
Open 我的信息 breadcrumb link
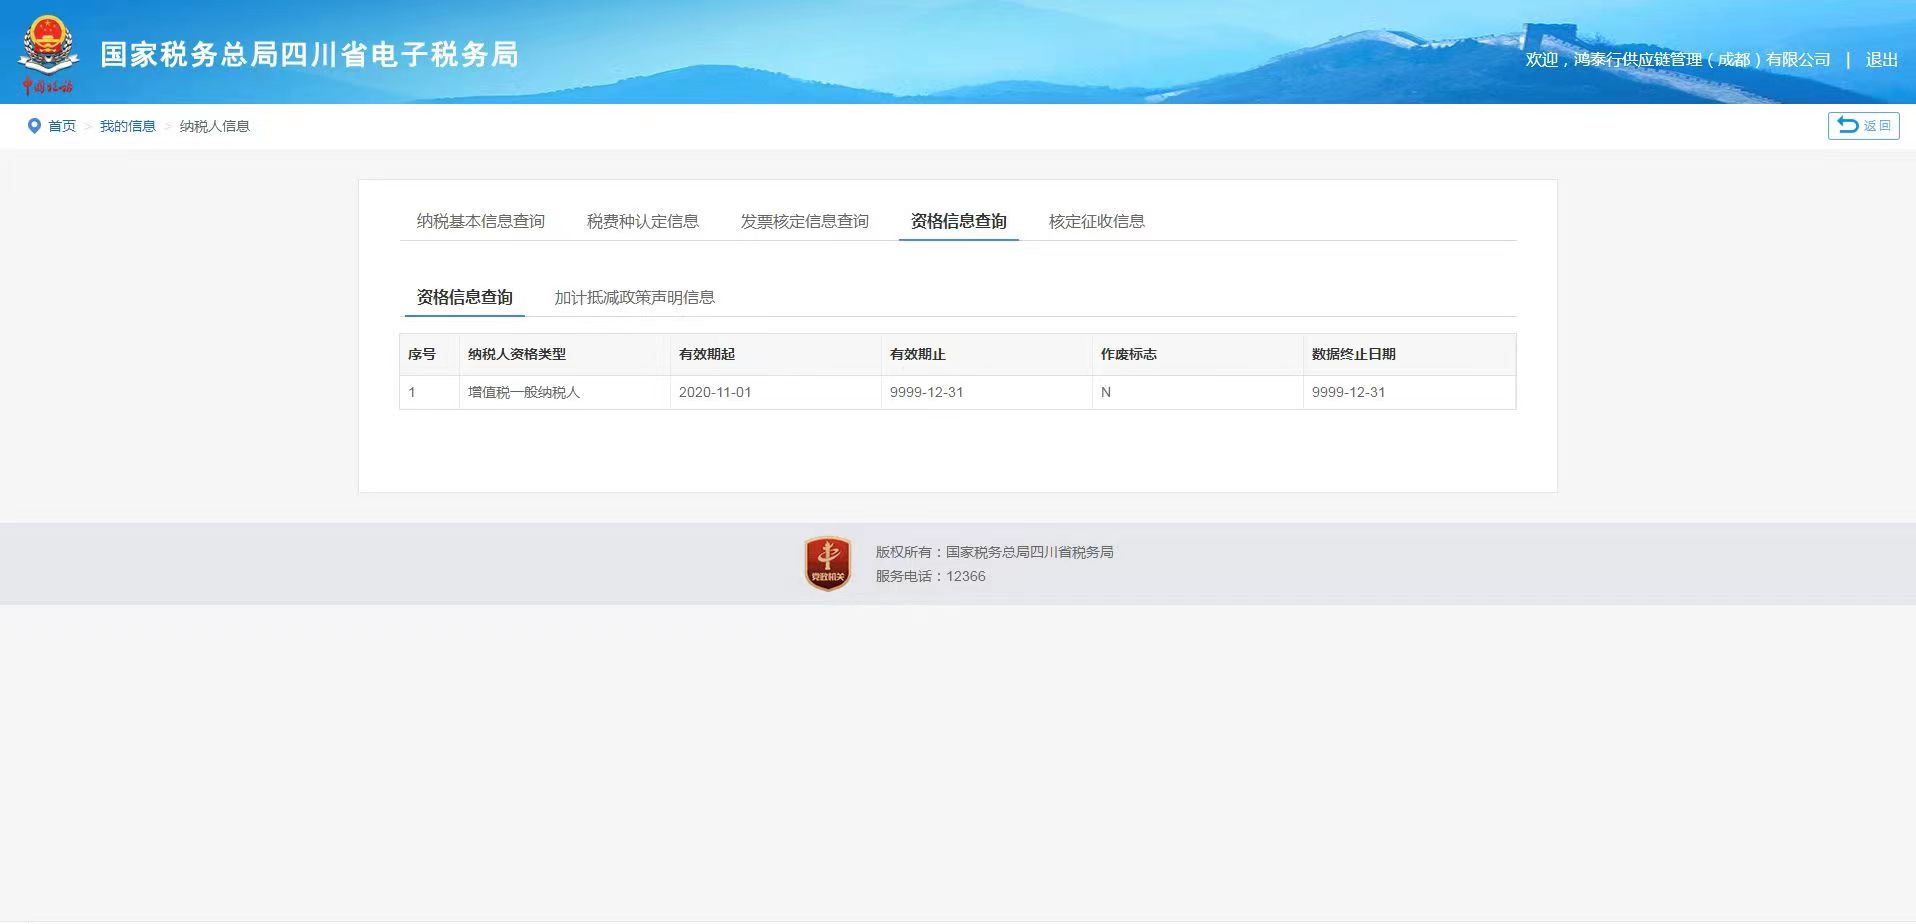[x=127, y=126]
